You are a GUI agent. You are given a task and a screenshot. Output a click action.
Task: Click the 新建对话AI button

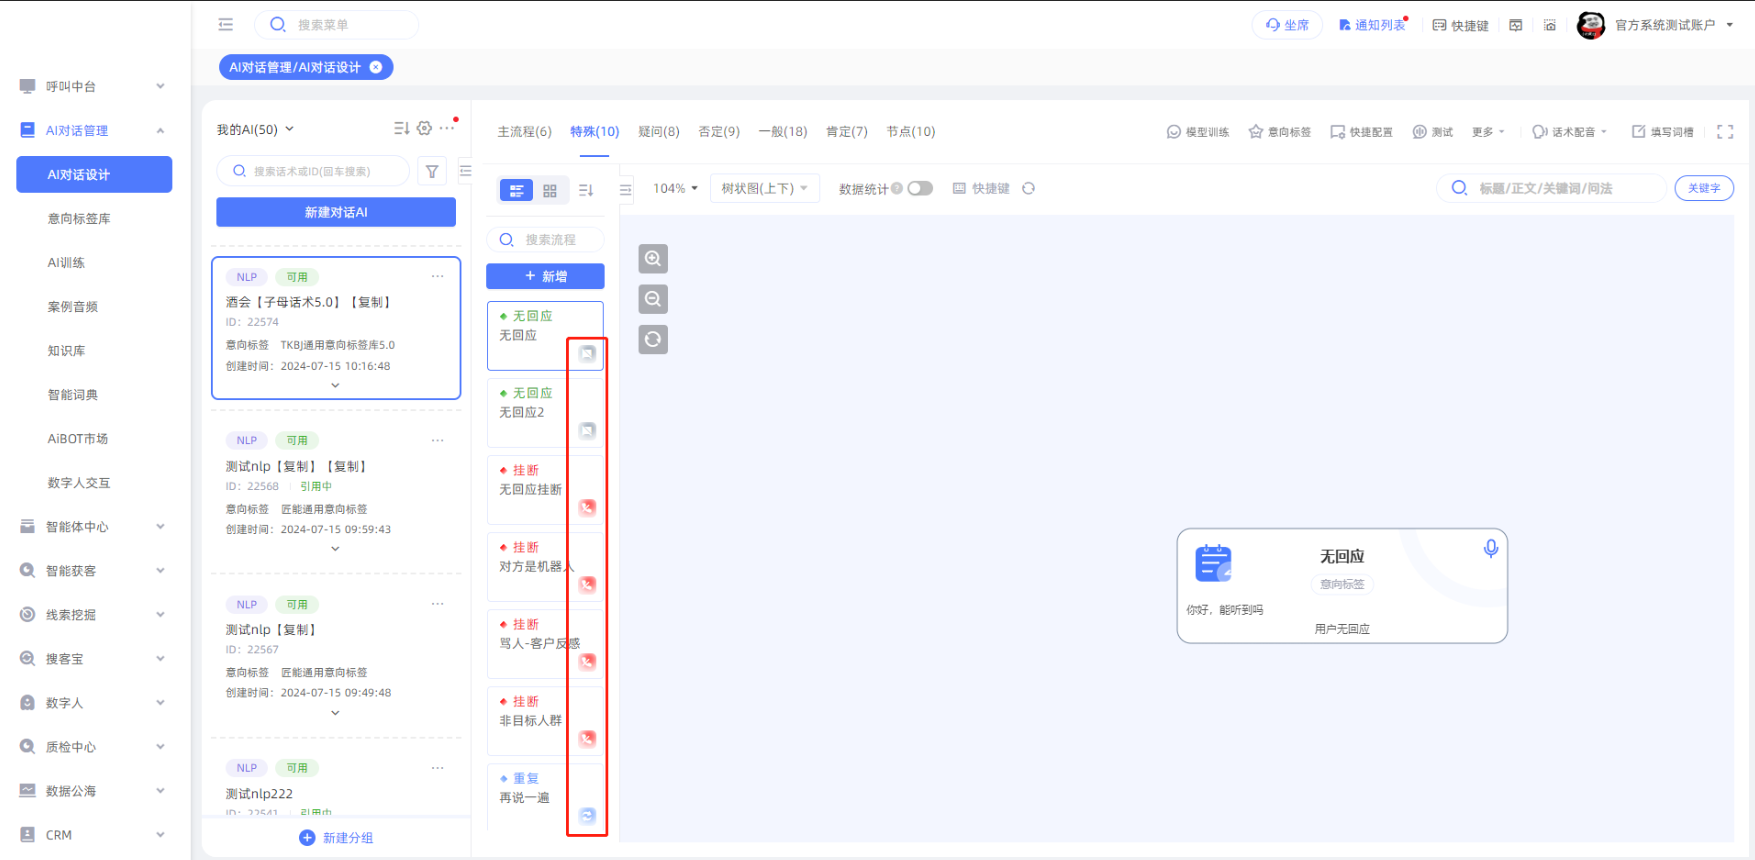tap(336, 212)
